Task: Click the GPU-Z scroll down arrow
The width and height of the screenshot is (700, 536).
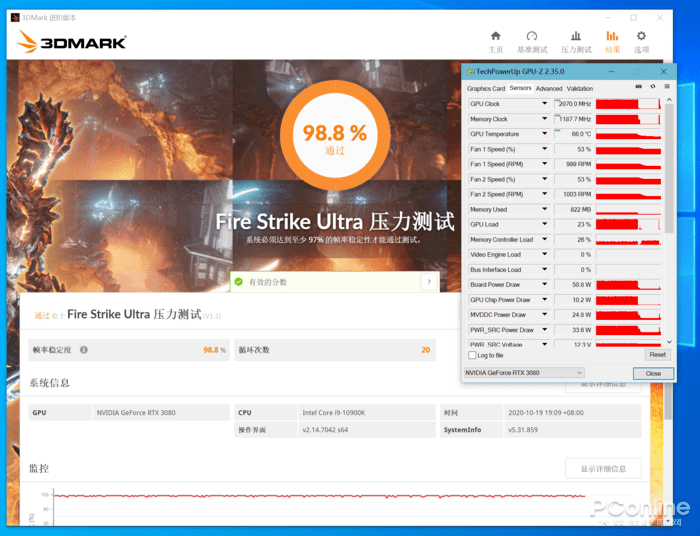Action: (x=669, y=342)
